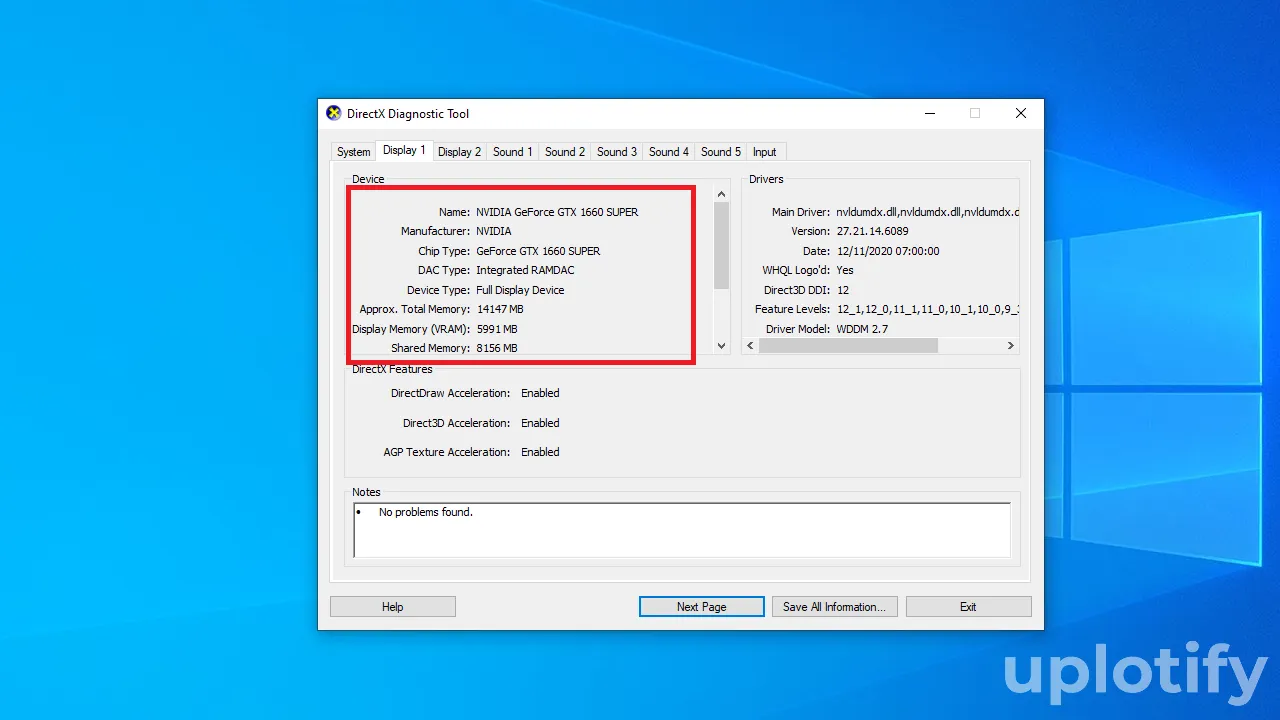Click driver version 27.21.14.6089
Image resolution: width=1280 pixels, height=720 pixels.
(x=872, y=231)
